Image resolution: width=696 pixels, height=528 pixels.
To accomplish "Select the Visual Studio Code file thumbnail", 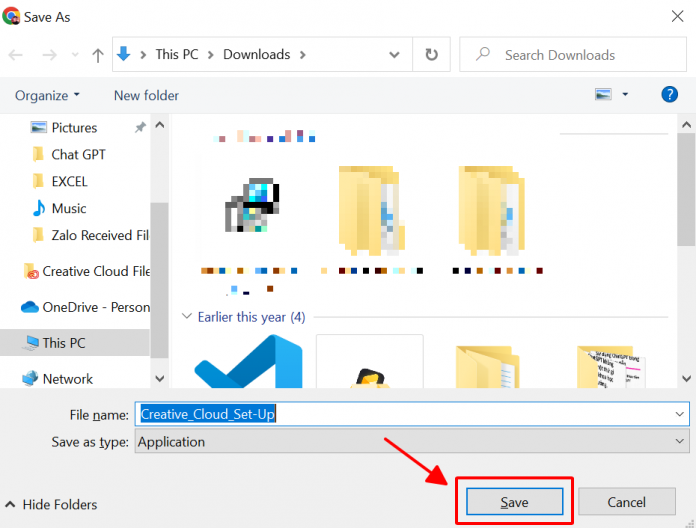I will [249, 362].
